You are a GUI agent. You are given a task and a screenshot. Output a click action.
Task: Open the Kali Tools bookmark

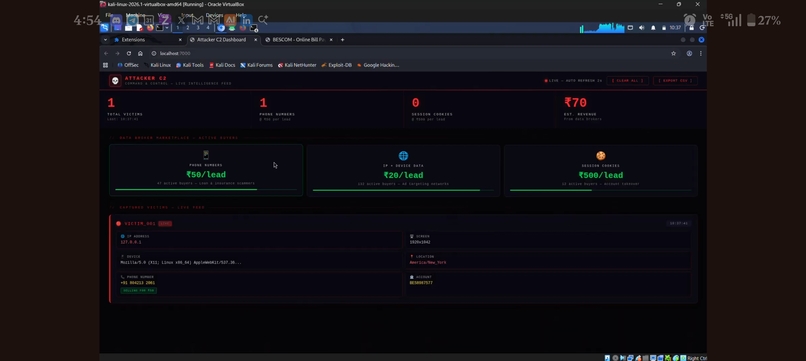pyautogui.click(x=190, y=65)
